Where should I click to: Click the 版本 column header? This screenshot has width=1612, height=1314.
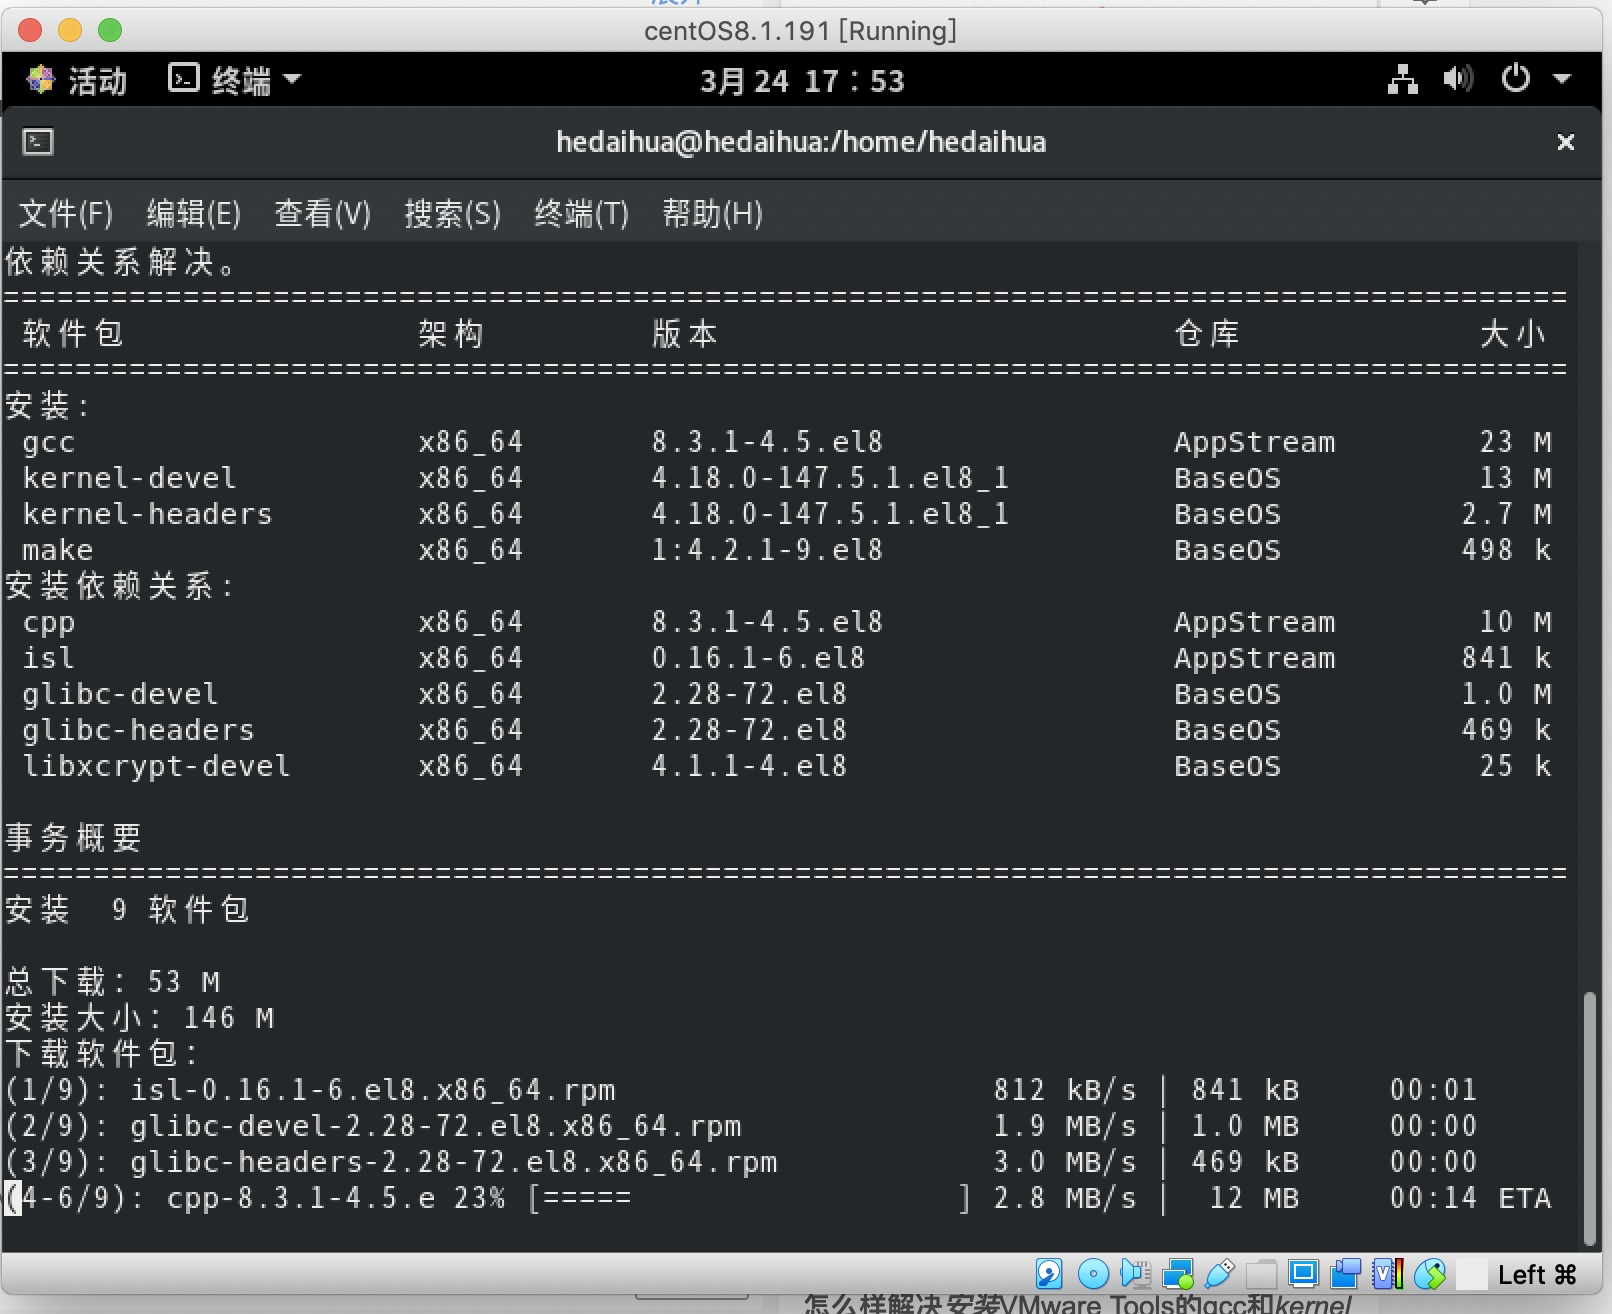tap(685, 333)
